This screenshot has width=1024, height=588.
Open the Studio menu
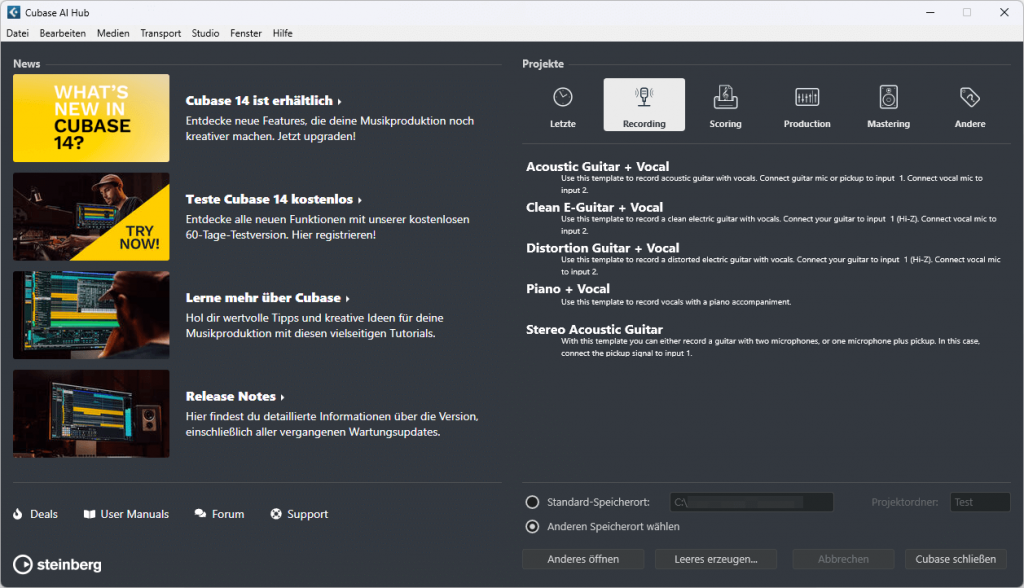pos(205,33)
